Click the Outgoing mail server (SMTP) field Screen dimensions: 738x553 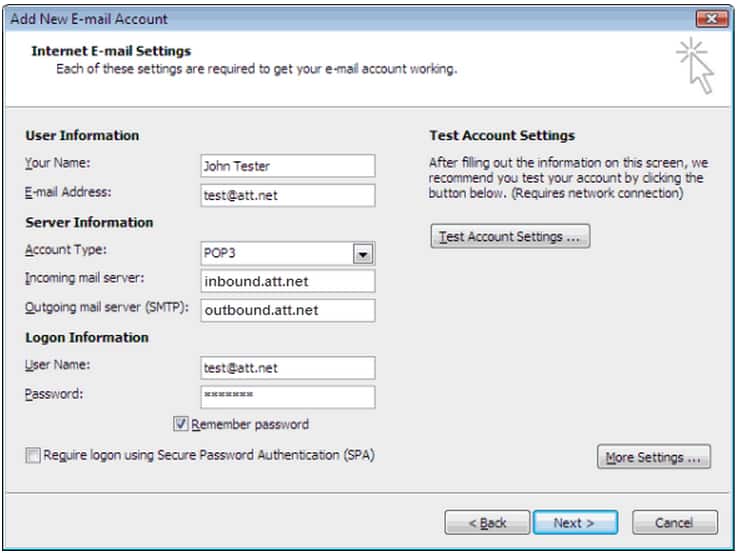coord(288,310)
